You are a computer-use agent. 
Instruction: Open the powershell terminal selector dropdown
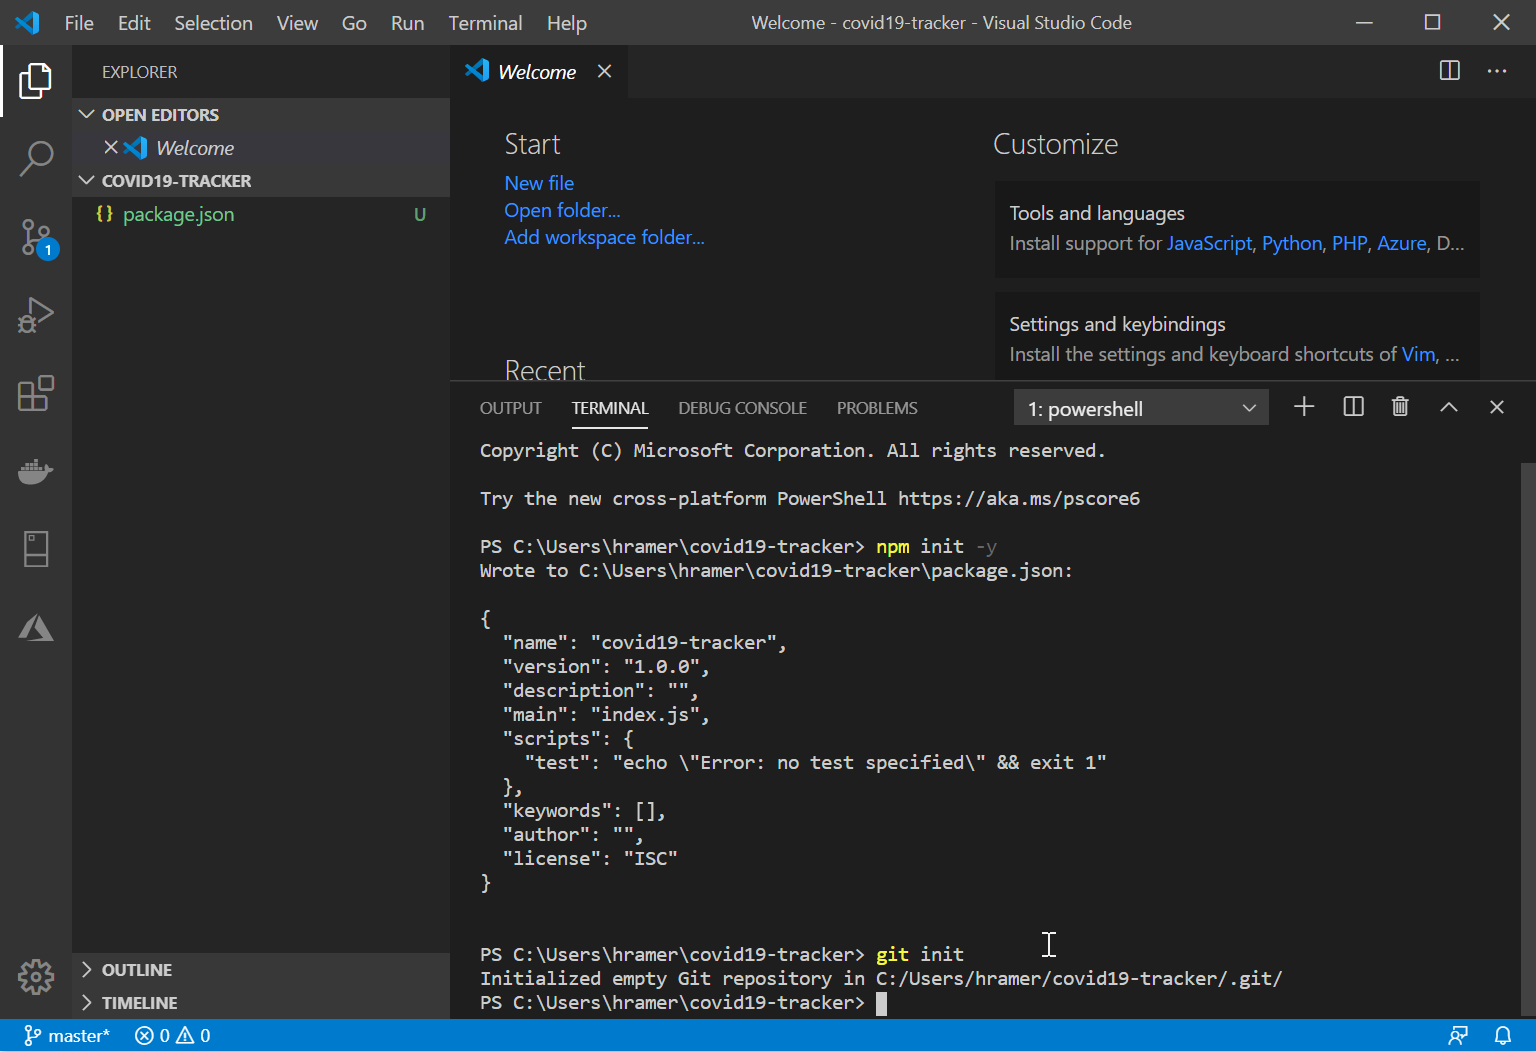1141,408
